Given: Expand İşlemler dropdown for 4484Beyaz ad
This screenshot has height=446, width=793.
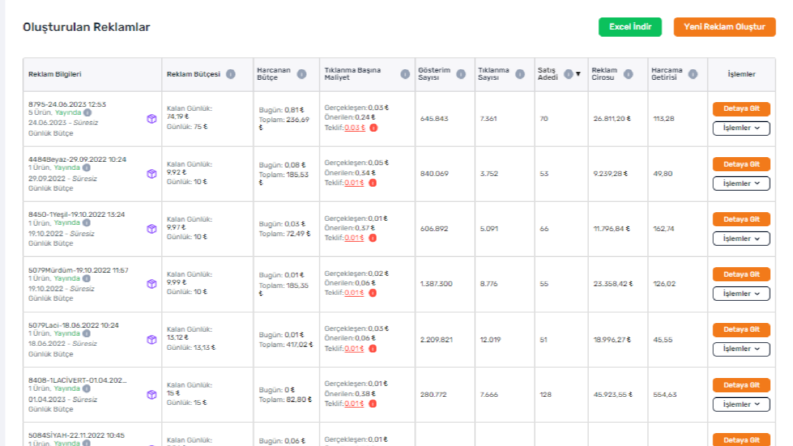Looking at the screenshot, I should [x=741, y=184].
